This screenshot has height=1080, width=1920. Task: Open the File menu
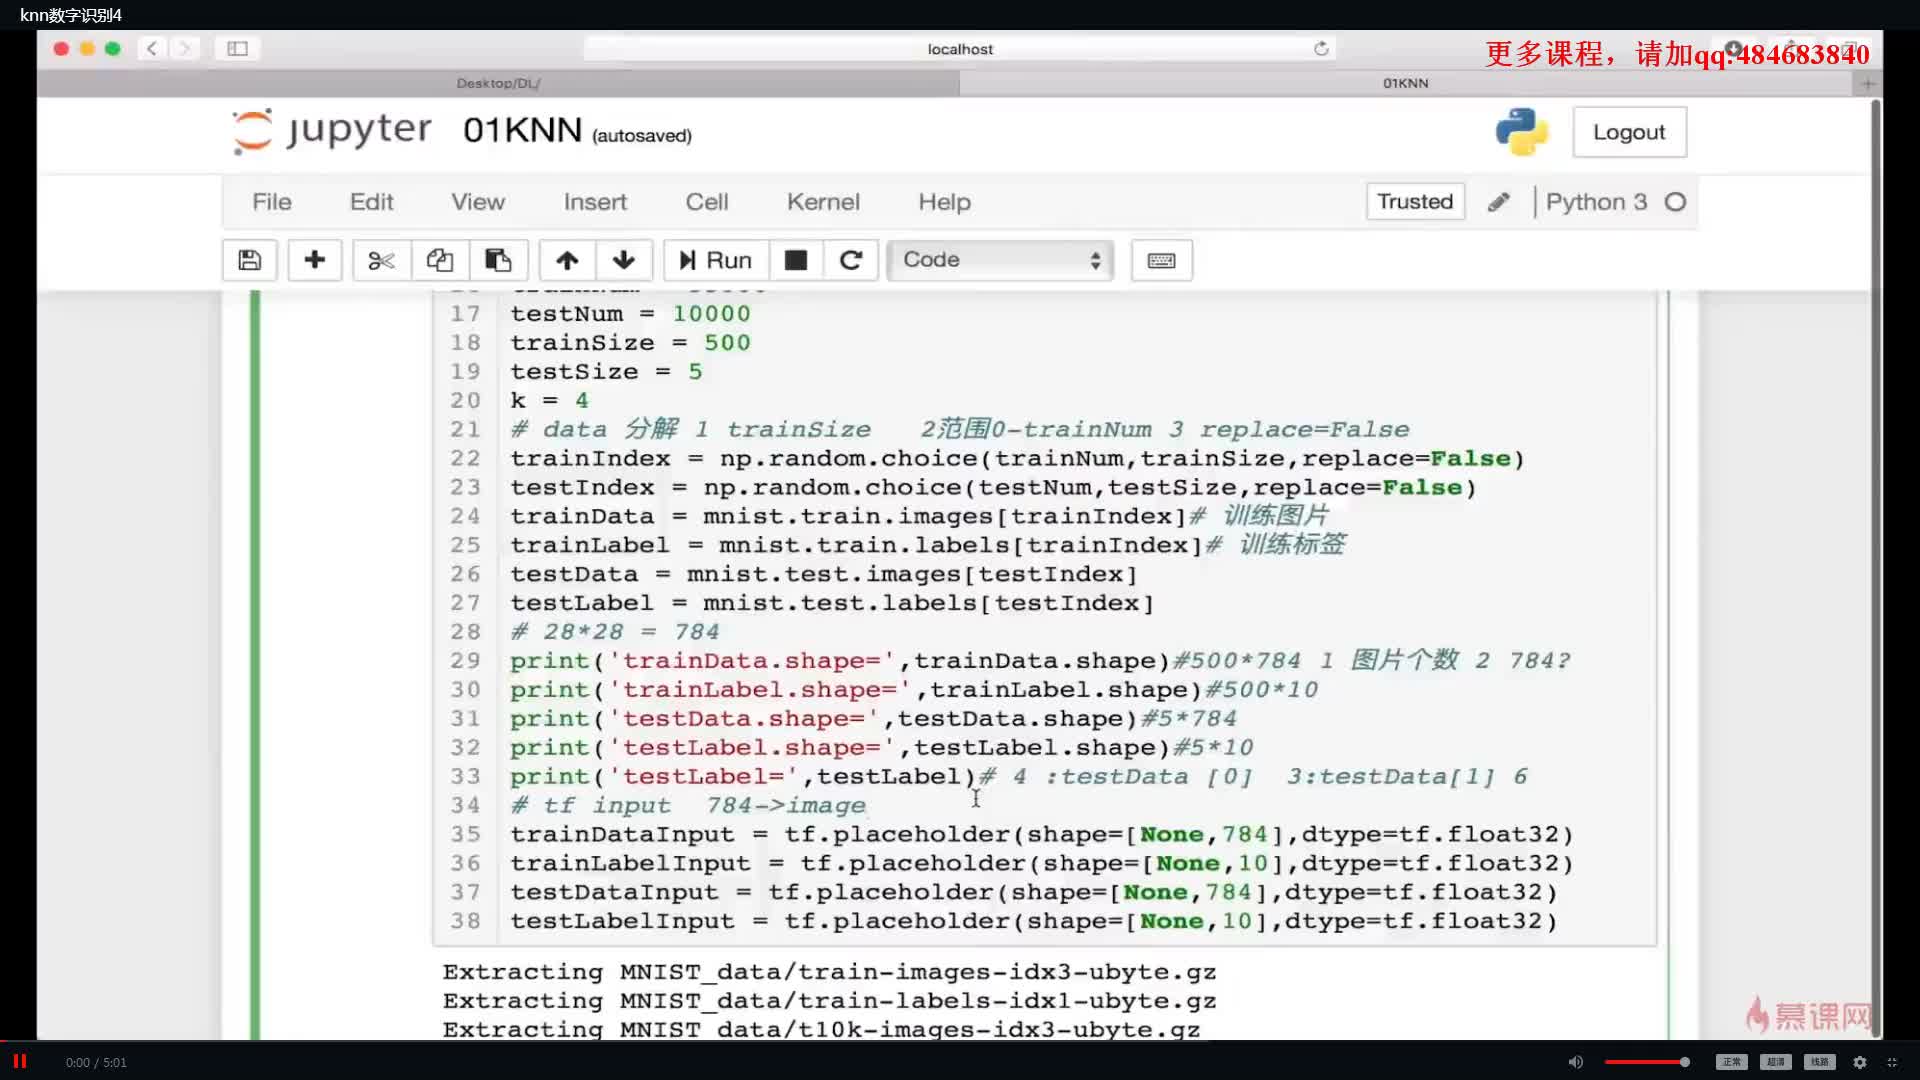(272, 202)
